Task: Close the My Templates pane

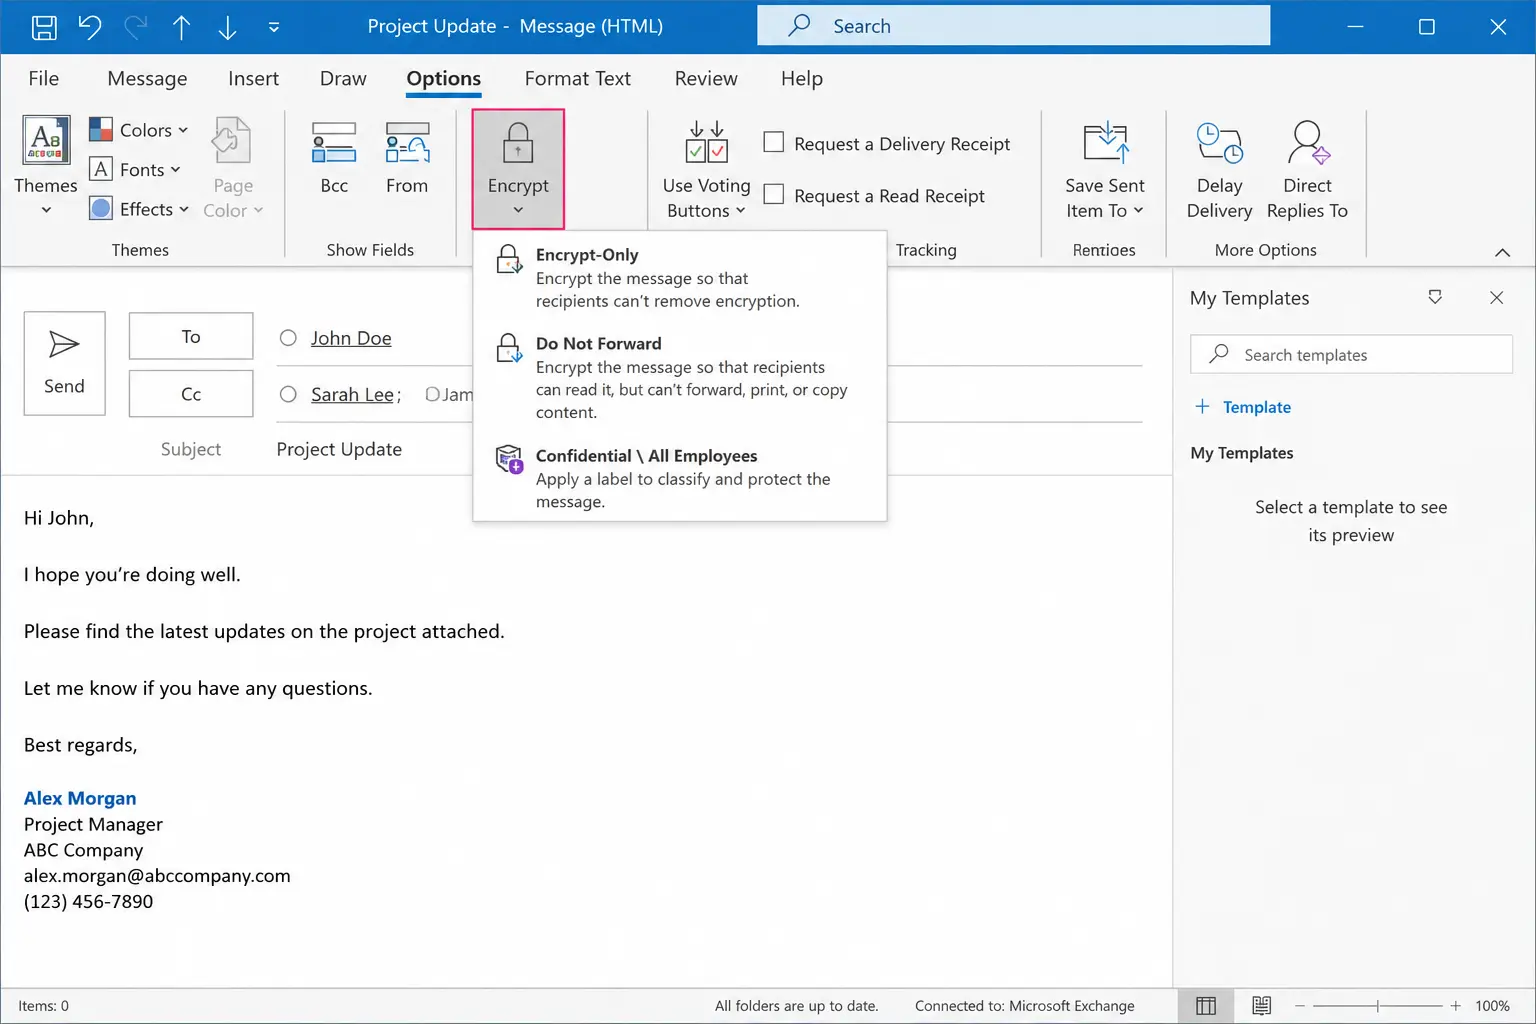Action: point(1496,297)
